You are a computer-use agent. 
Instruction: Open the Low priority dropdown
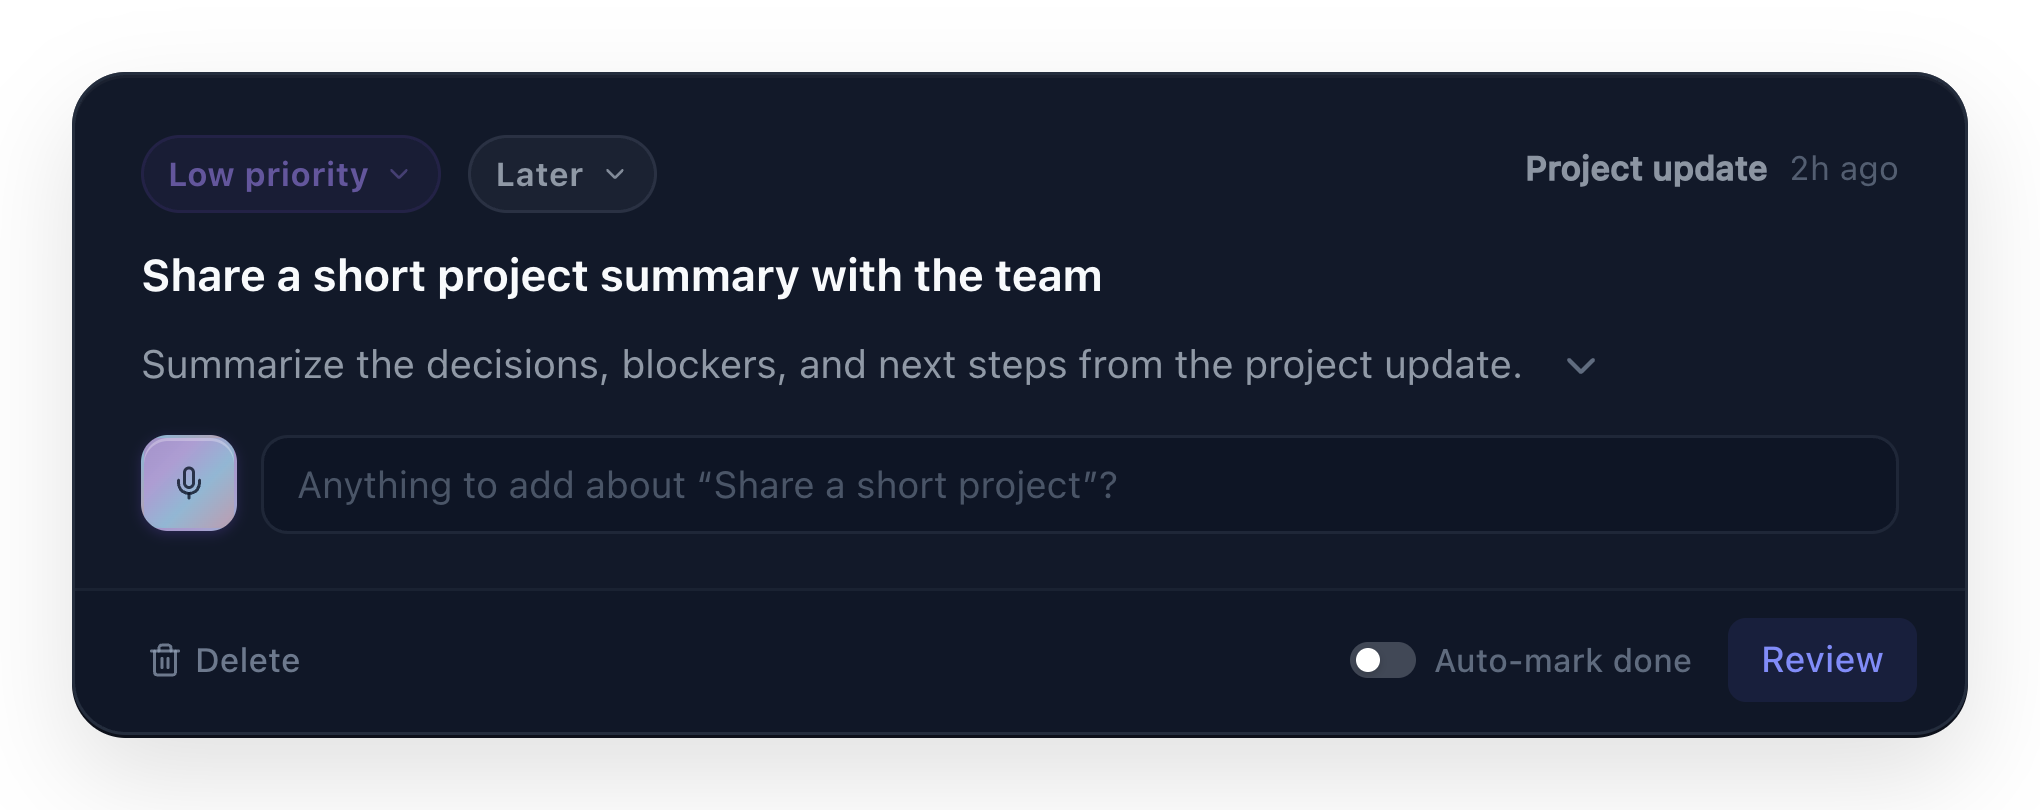click(291, 174)
